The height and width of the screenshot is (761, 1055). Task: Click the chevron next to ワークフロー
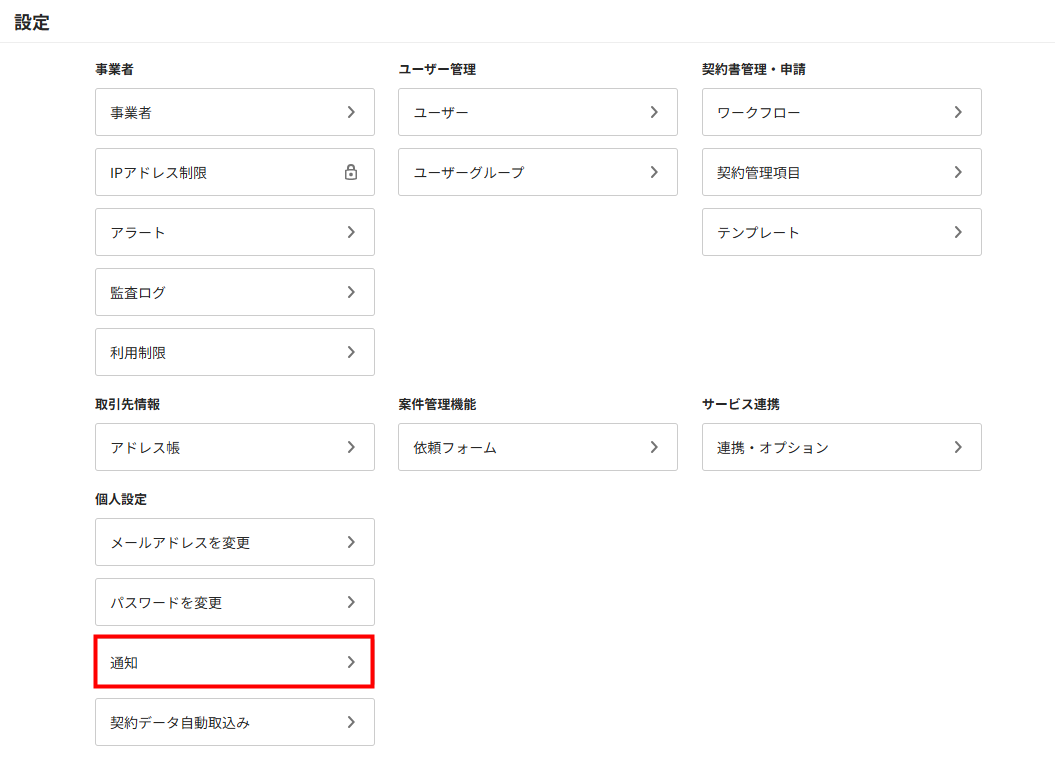pos(958,112)
